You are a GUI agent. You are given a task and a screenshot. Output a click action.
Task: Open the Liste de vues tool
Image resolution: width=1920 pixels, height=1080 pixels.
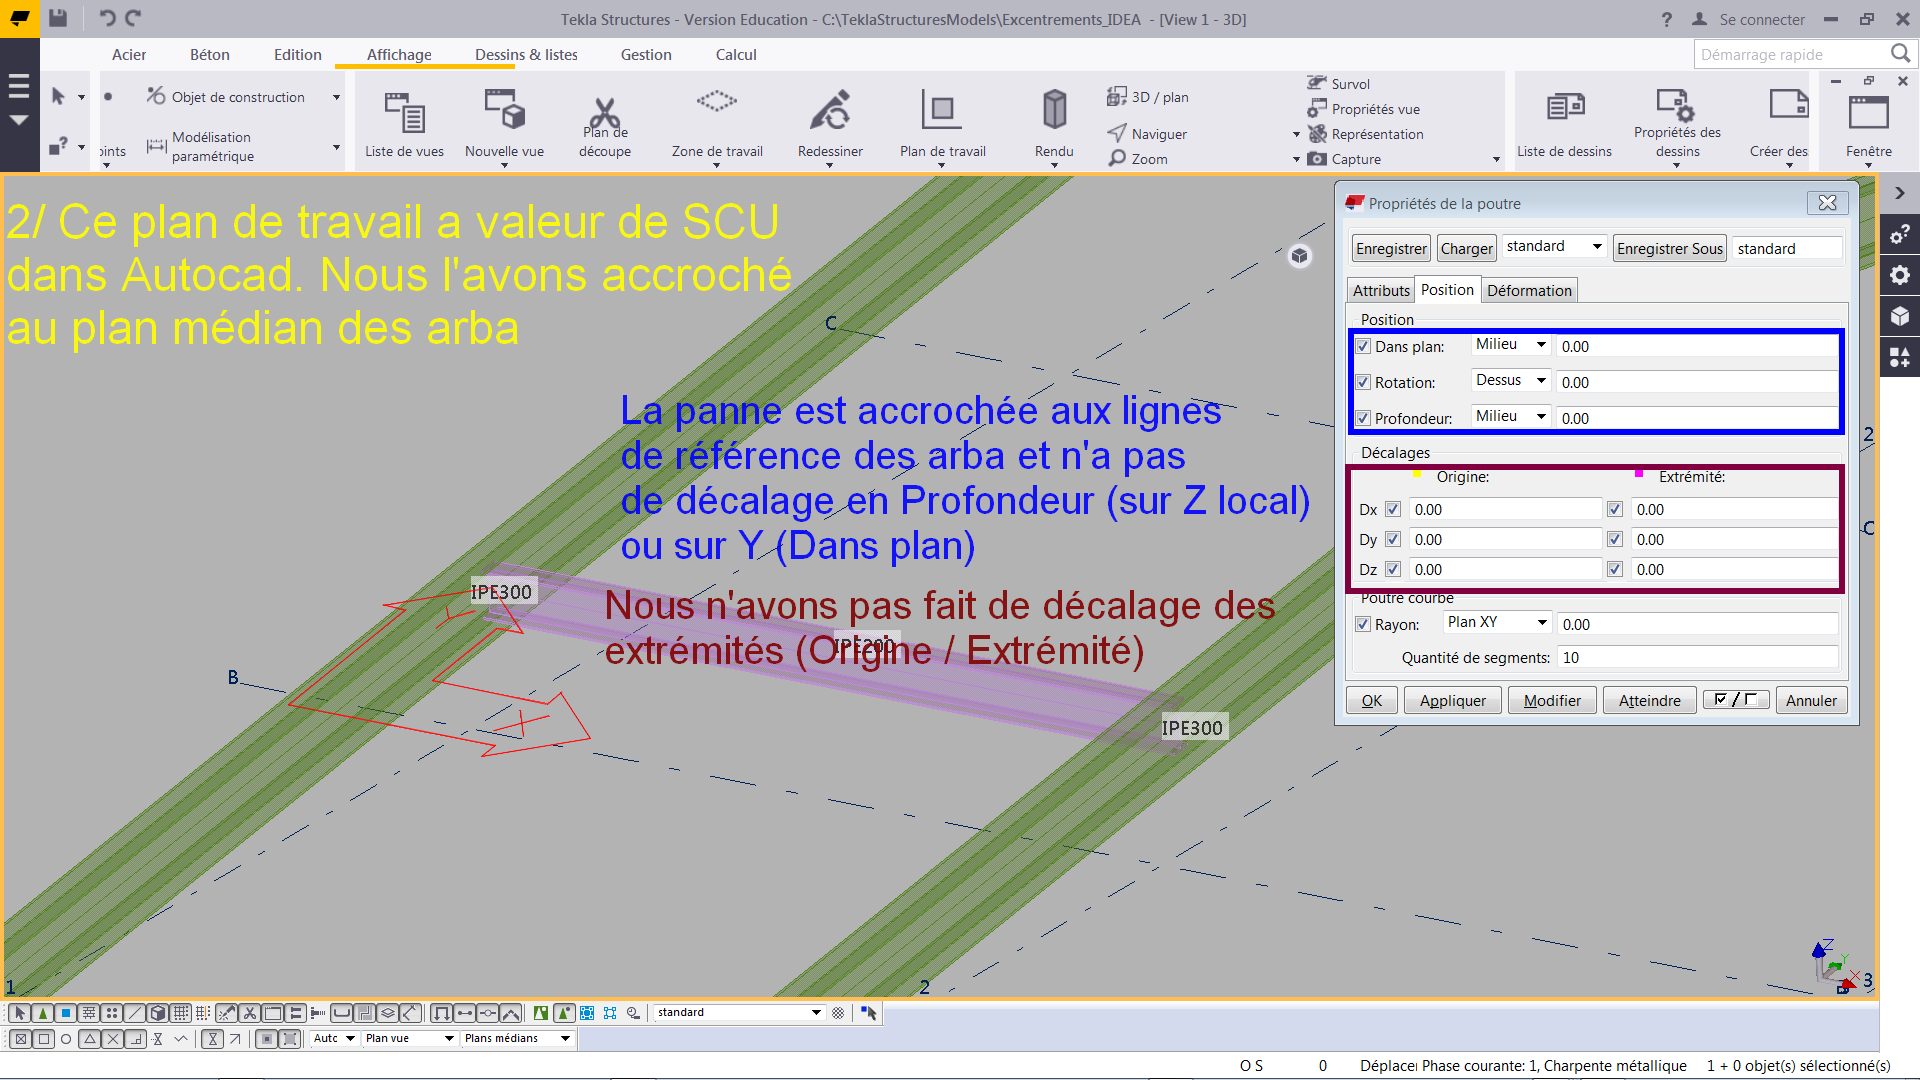click(x=404, y=122)
